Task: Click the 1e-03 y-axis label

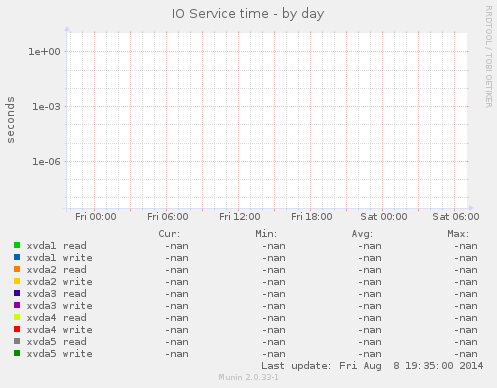Action: (46, 107)
